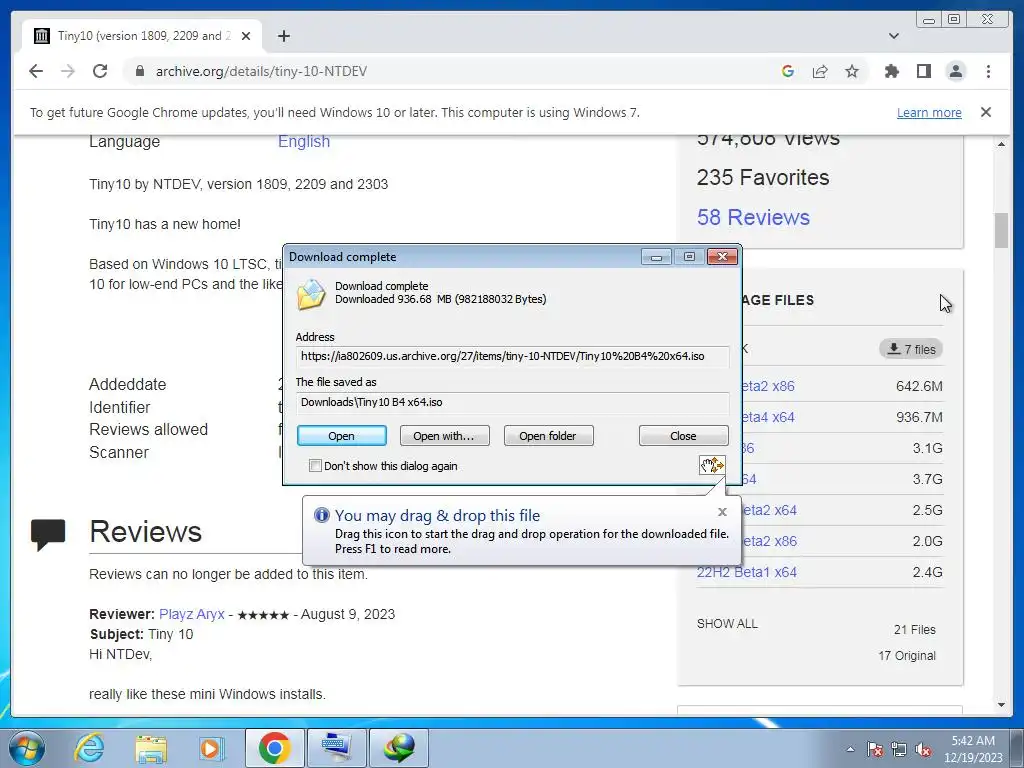The height and width of the screenshot is (768, 1024).
Task: Open the Windows Start menu
Action: click(26, 748)
